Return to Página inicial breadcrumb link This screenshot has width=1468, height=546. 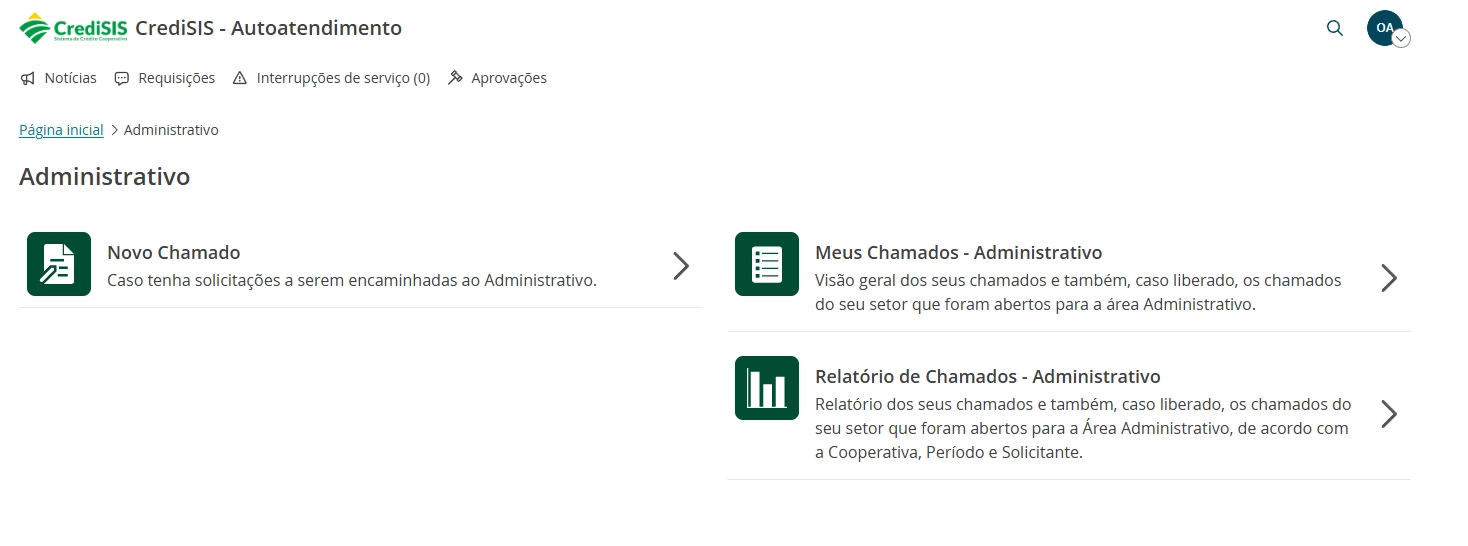click(x=61, y=130)
